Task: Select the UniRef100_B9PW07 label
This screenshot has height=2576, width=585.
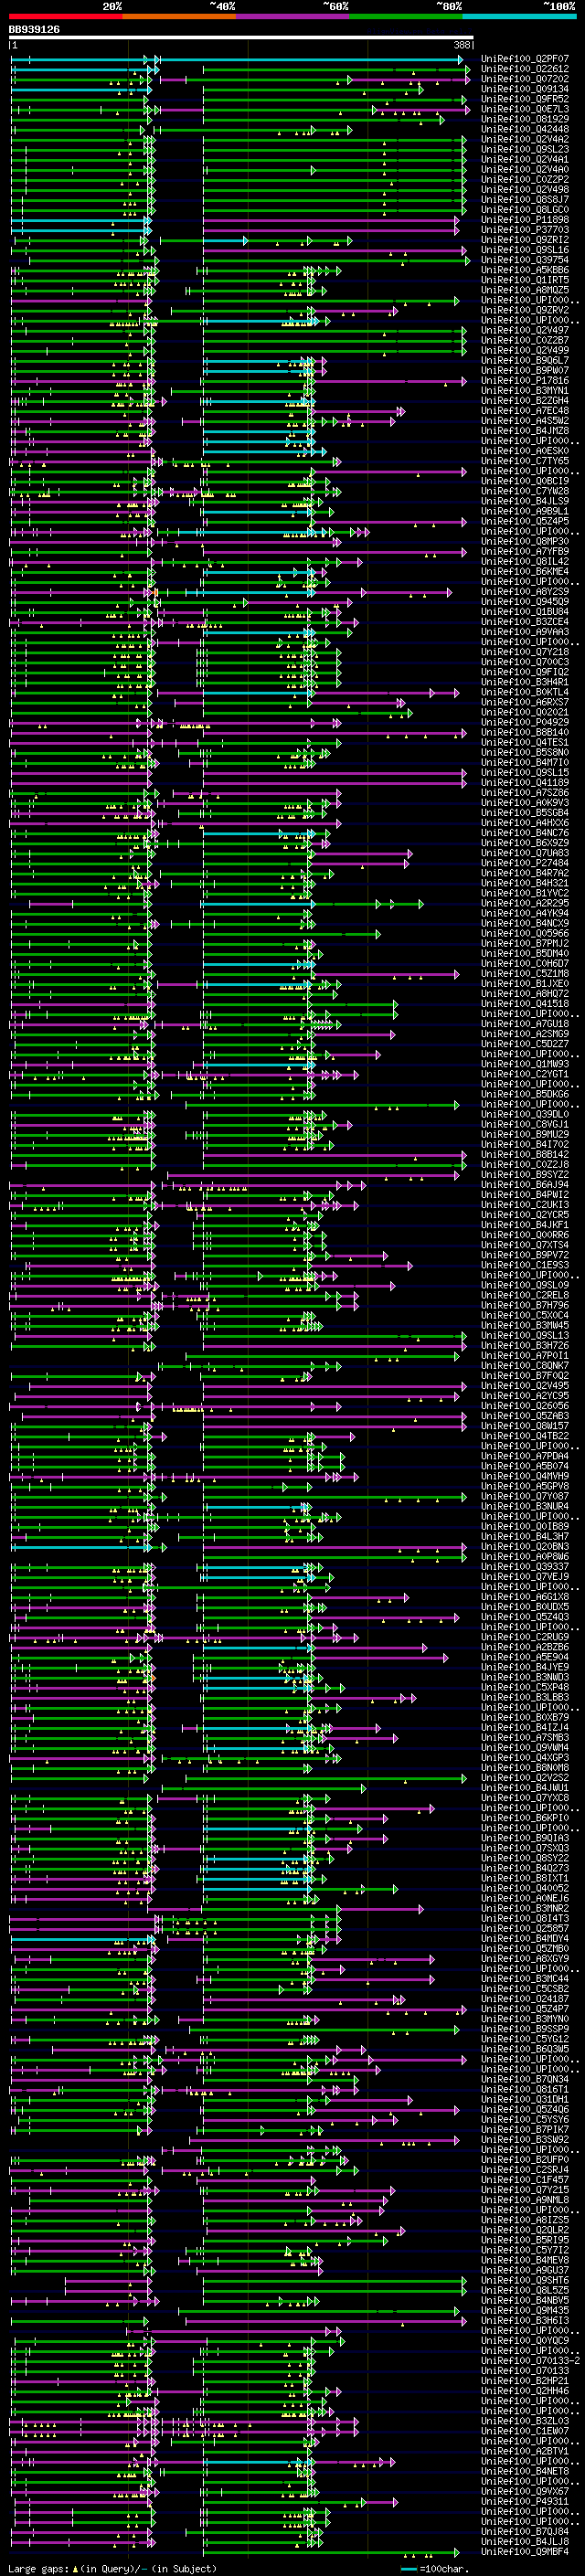Action: pyautogui.click(x=525, y=371)
